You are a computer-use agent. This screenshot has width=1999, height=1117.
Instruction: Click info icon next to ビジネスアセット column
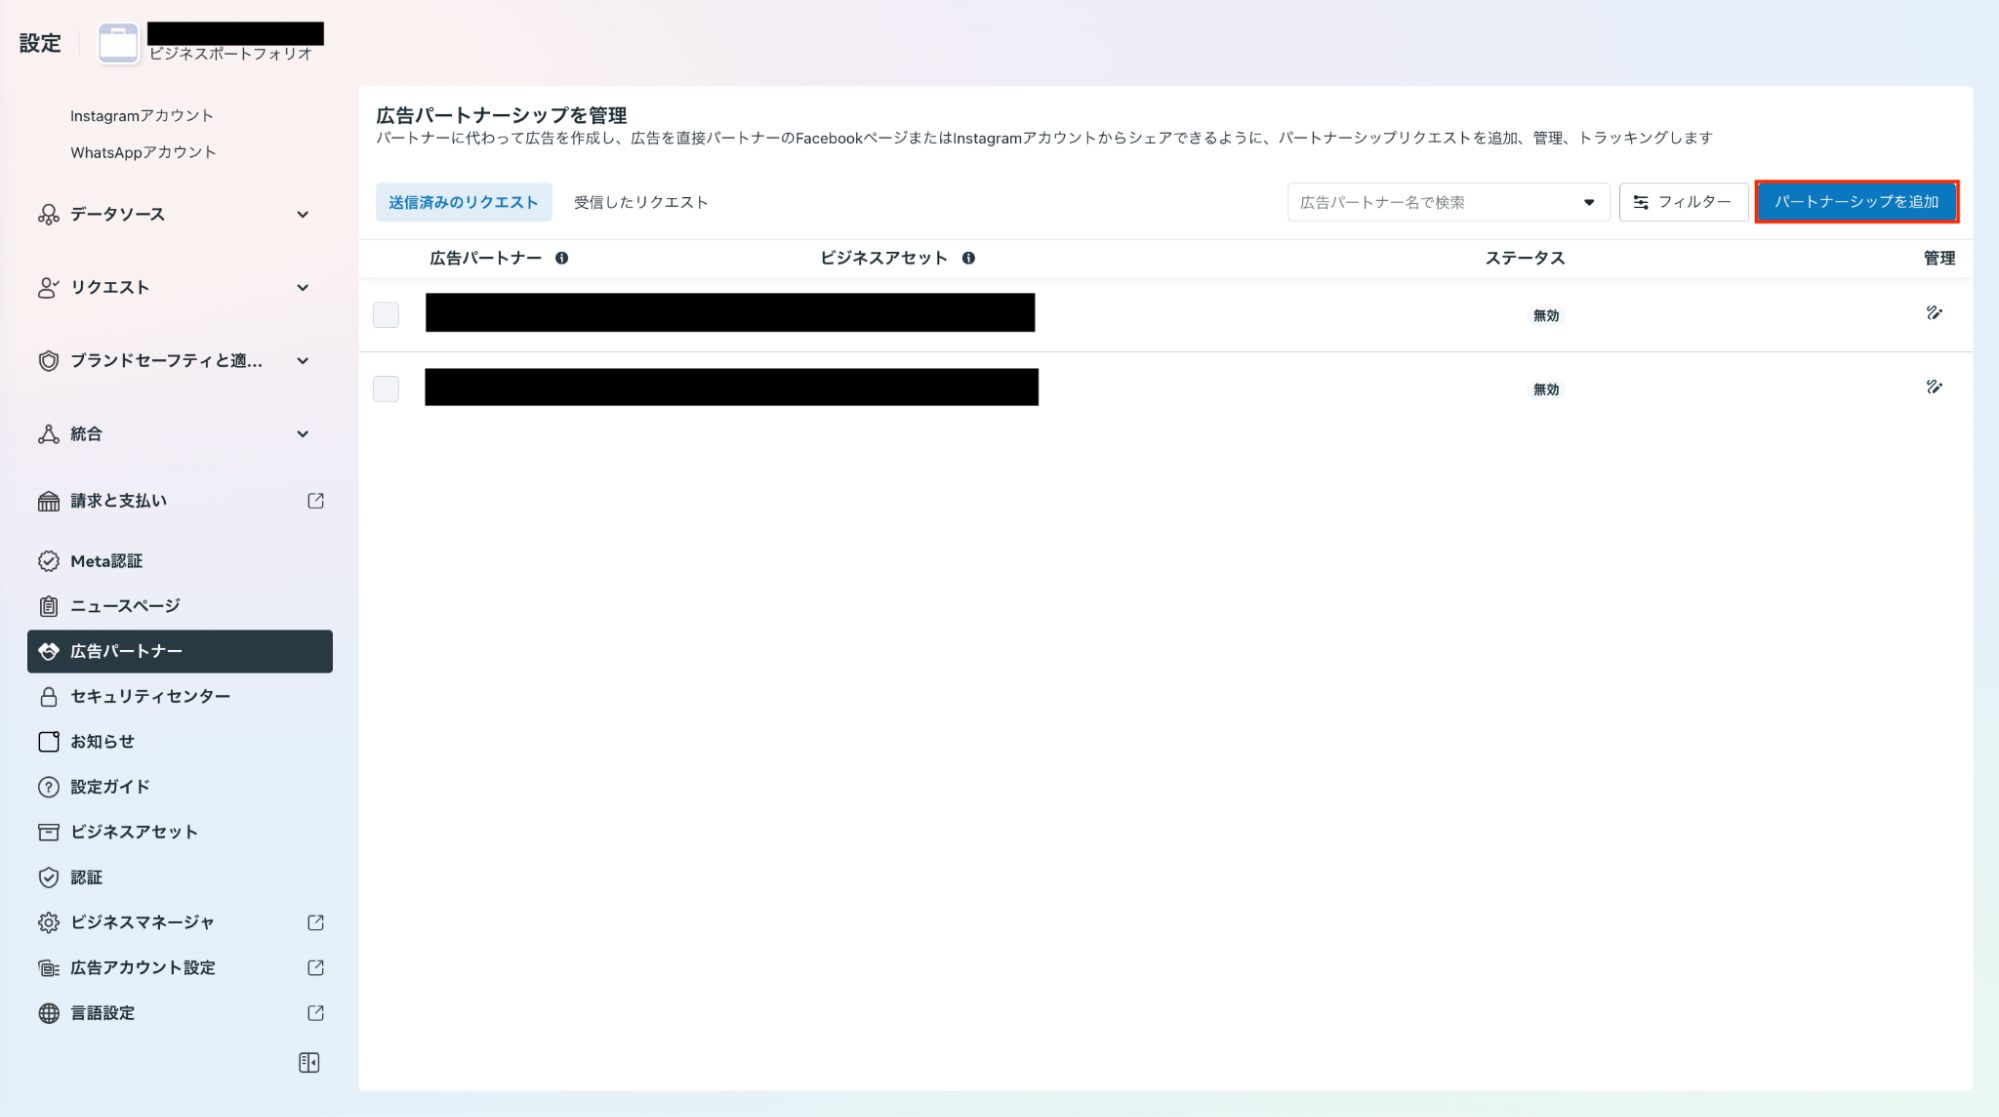(x=968, y=258)
